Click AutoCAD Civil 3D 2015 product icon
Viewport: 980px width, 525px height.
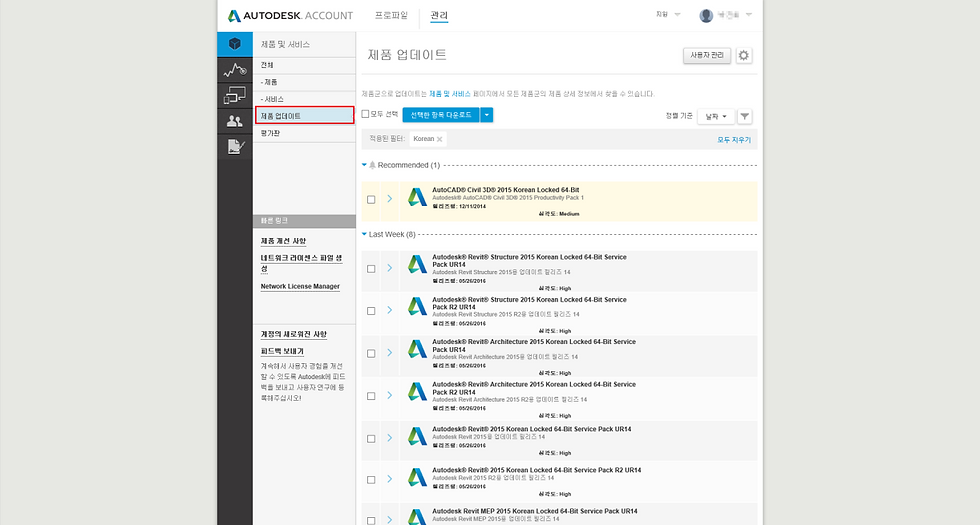click(x=418, y=198)
